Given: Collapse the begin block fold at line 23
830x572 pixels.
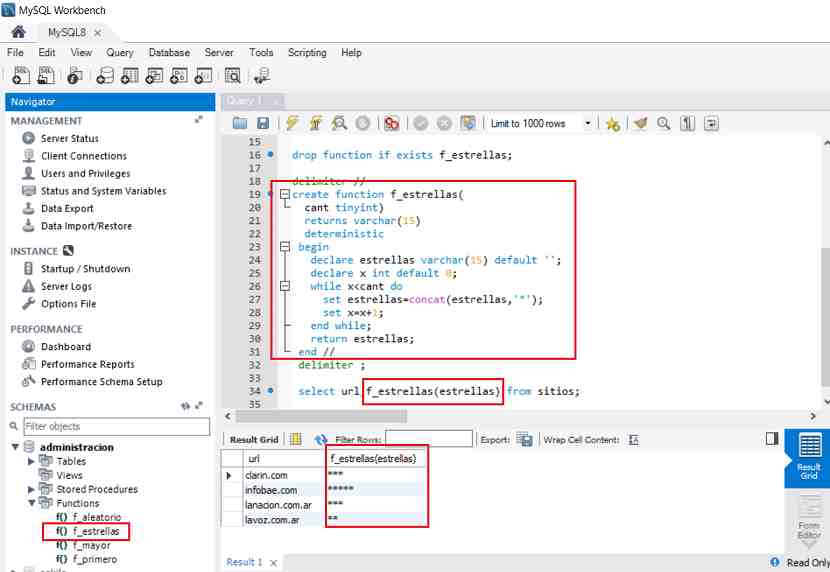Looking at the screenshot, I should [x=285, y=247].
